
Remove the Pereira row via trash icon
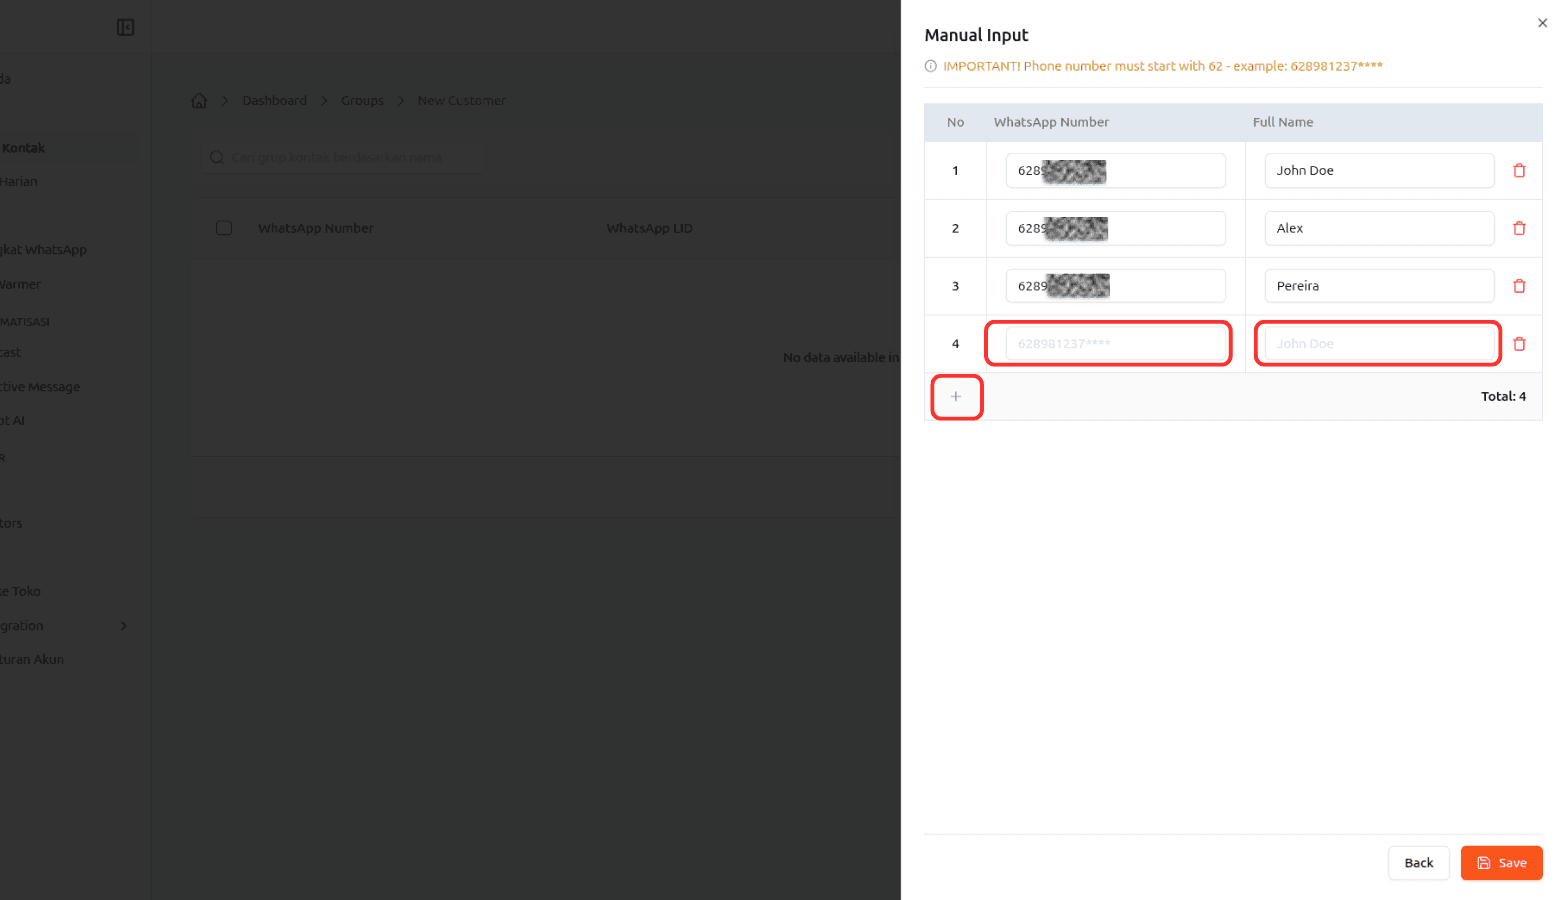pos(1519,286)
